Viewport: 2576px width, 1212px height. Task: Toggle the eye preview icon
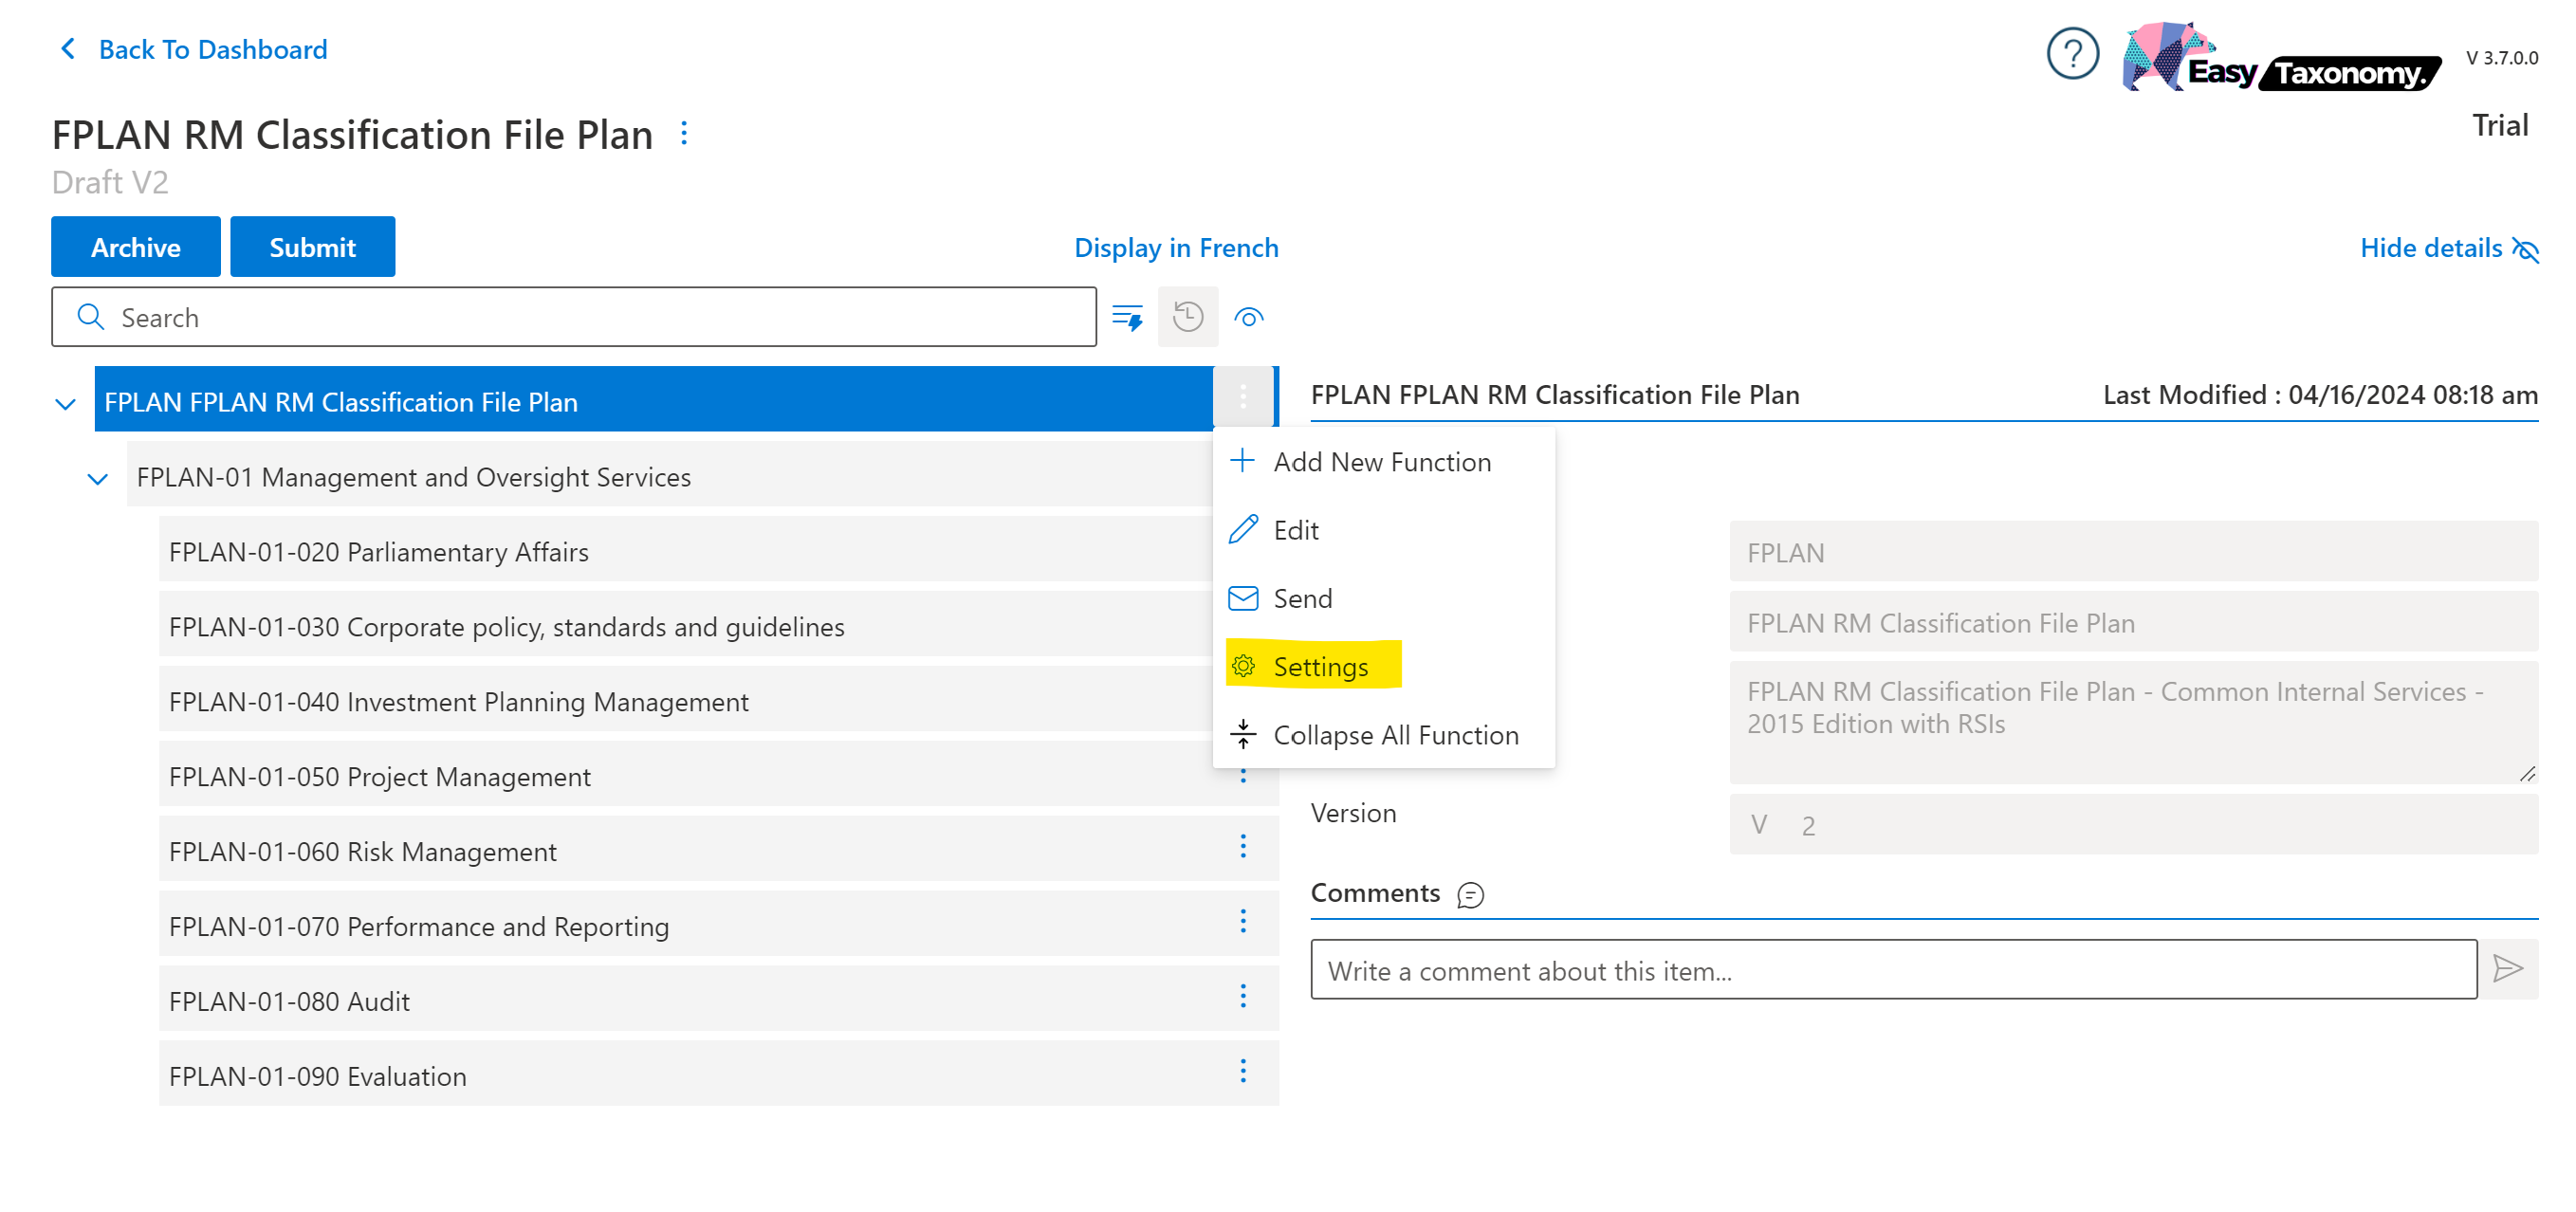(x=1248, y=318)
